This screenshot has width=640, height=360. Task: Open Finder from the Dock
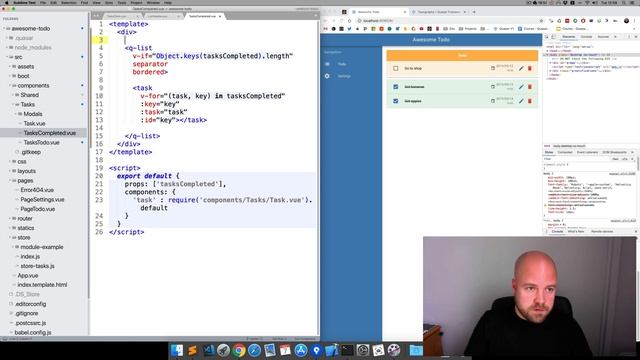click(177, 350)
